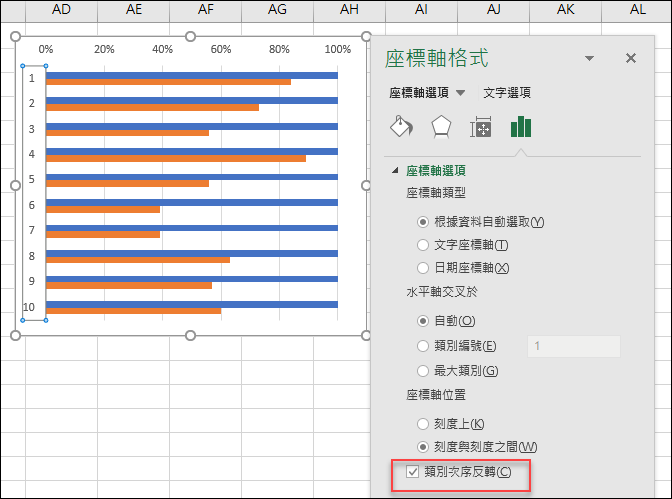Click category label 5 on vertical axis

[32, 179]
